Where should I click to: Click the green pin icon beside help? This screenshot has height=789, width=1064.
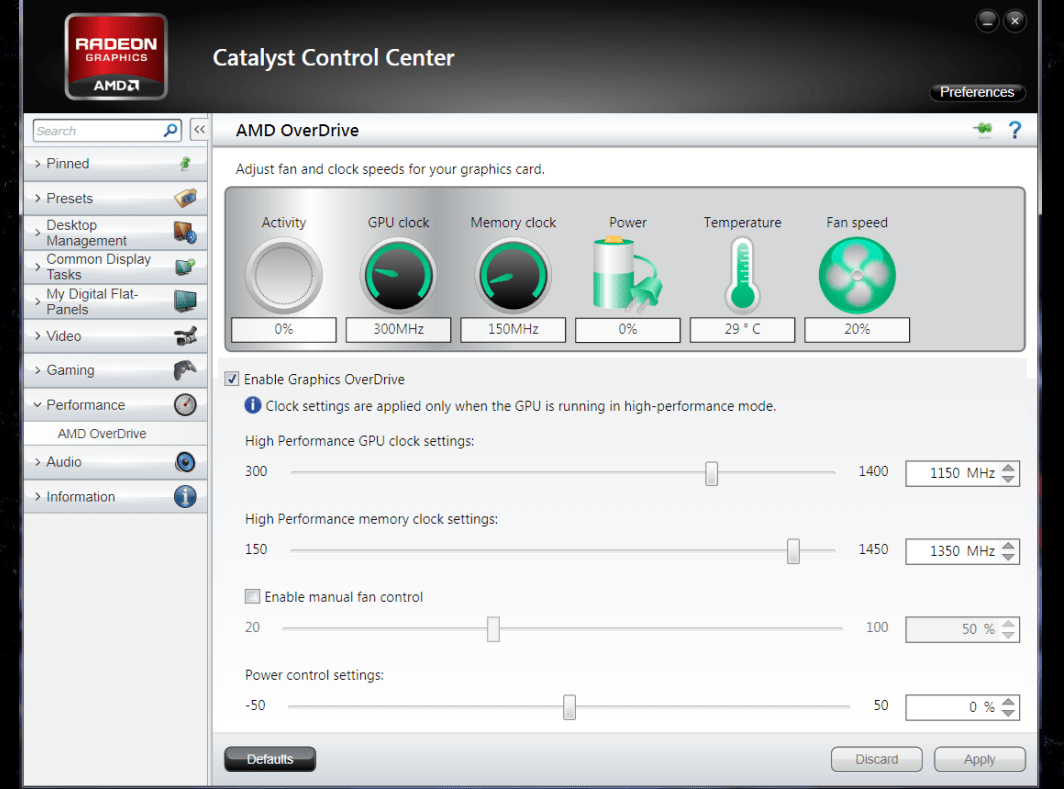tap(983, 128)
